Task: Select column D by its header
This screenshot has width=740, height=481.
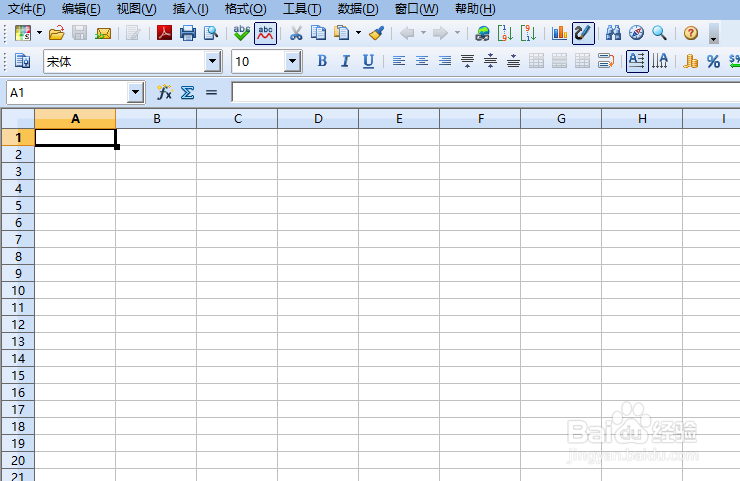Action: point(318,119)
